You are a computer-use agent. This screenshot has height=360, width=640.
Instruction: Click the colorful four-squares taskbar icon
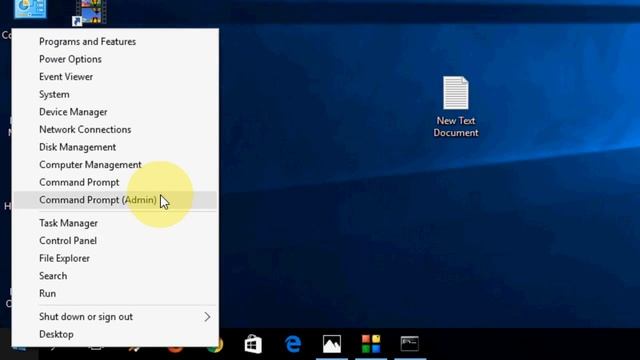coord(371,344)
